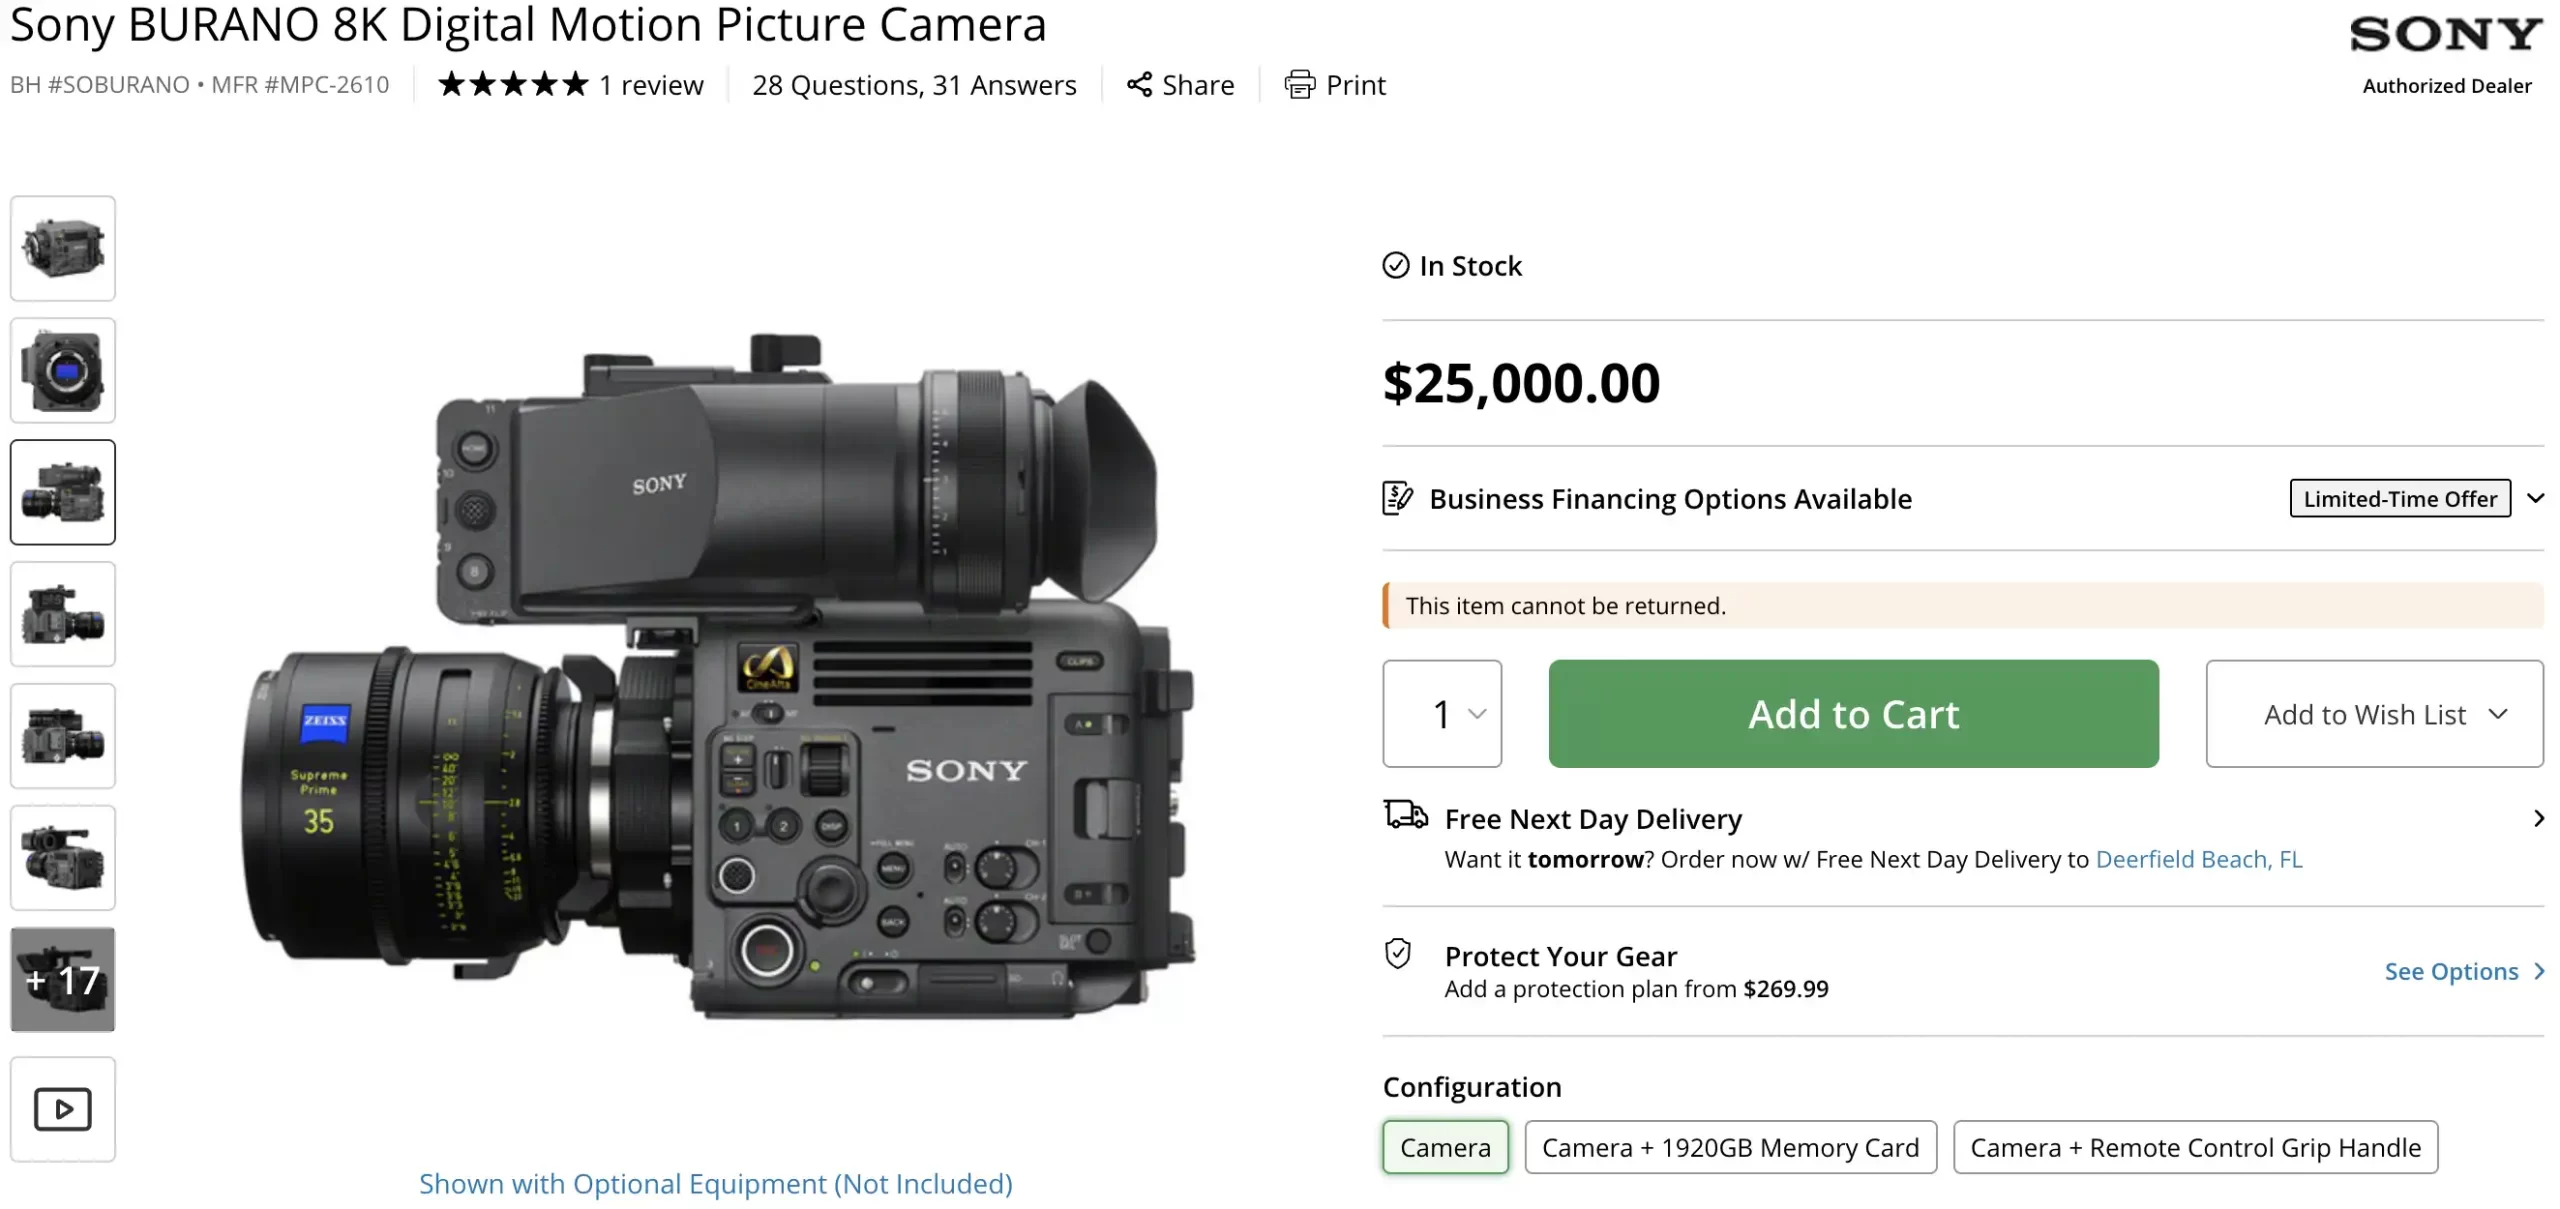The height and width of the screenshot is (1209, 2560).
Task: Open the +17 more images thumbnail
Action: point(63,980)
